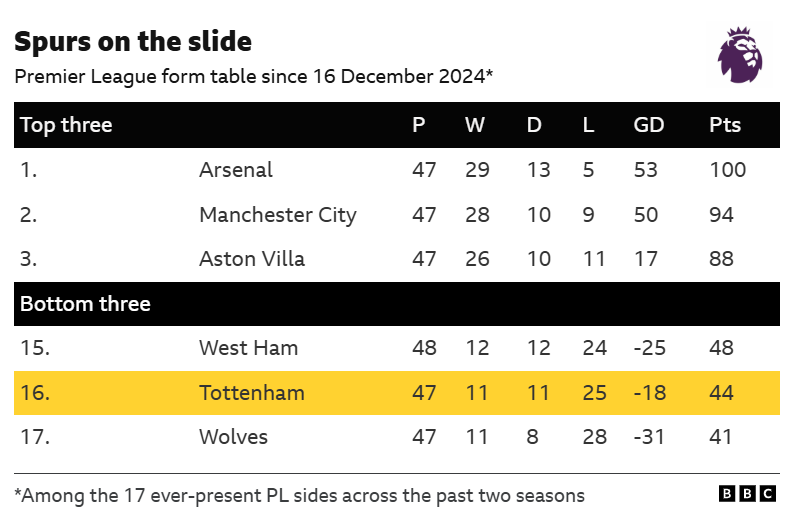Click Tottenham's -18 goal difference value
Screen dimensions: 794x528
point(650,393)
